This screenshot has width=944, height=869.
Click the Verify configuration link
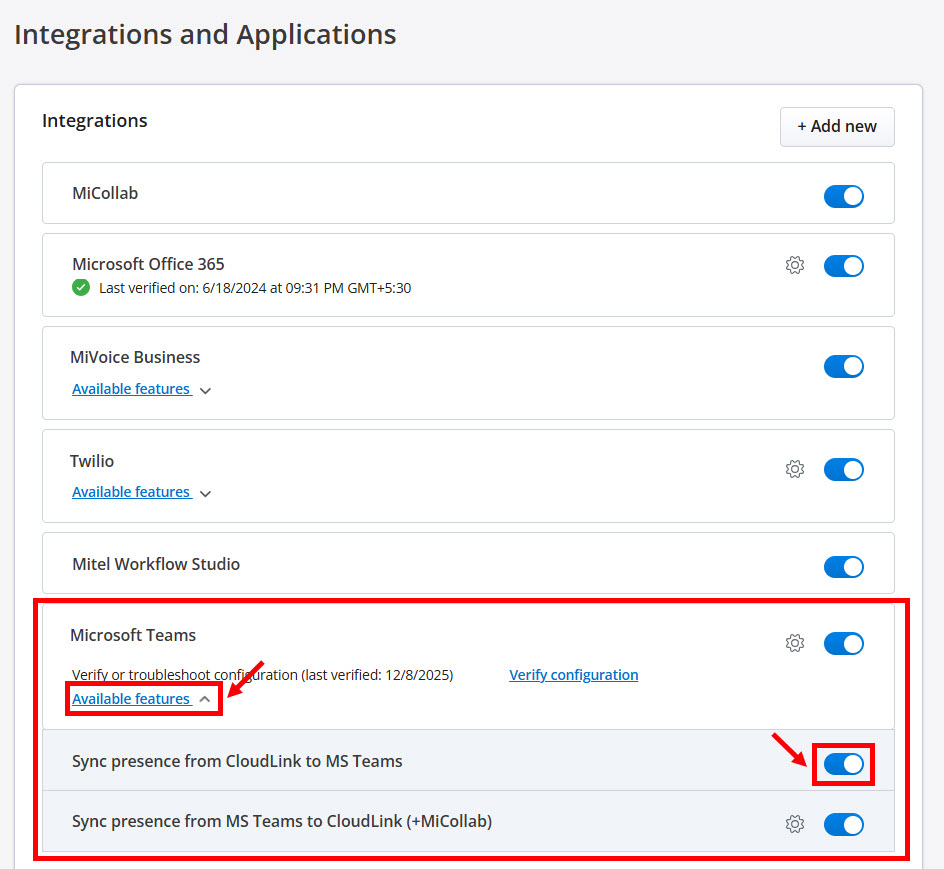coord(573,675)
